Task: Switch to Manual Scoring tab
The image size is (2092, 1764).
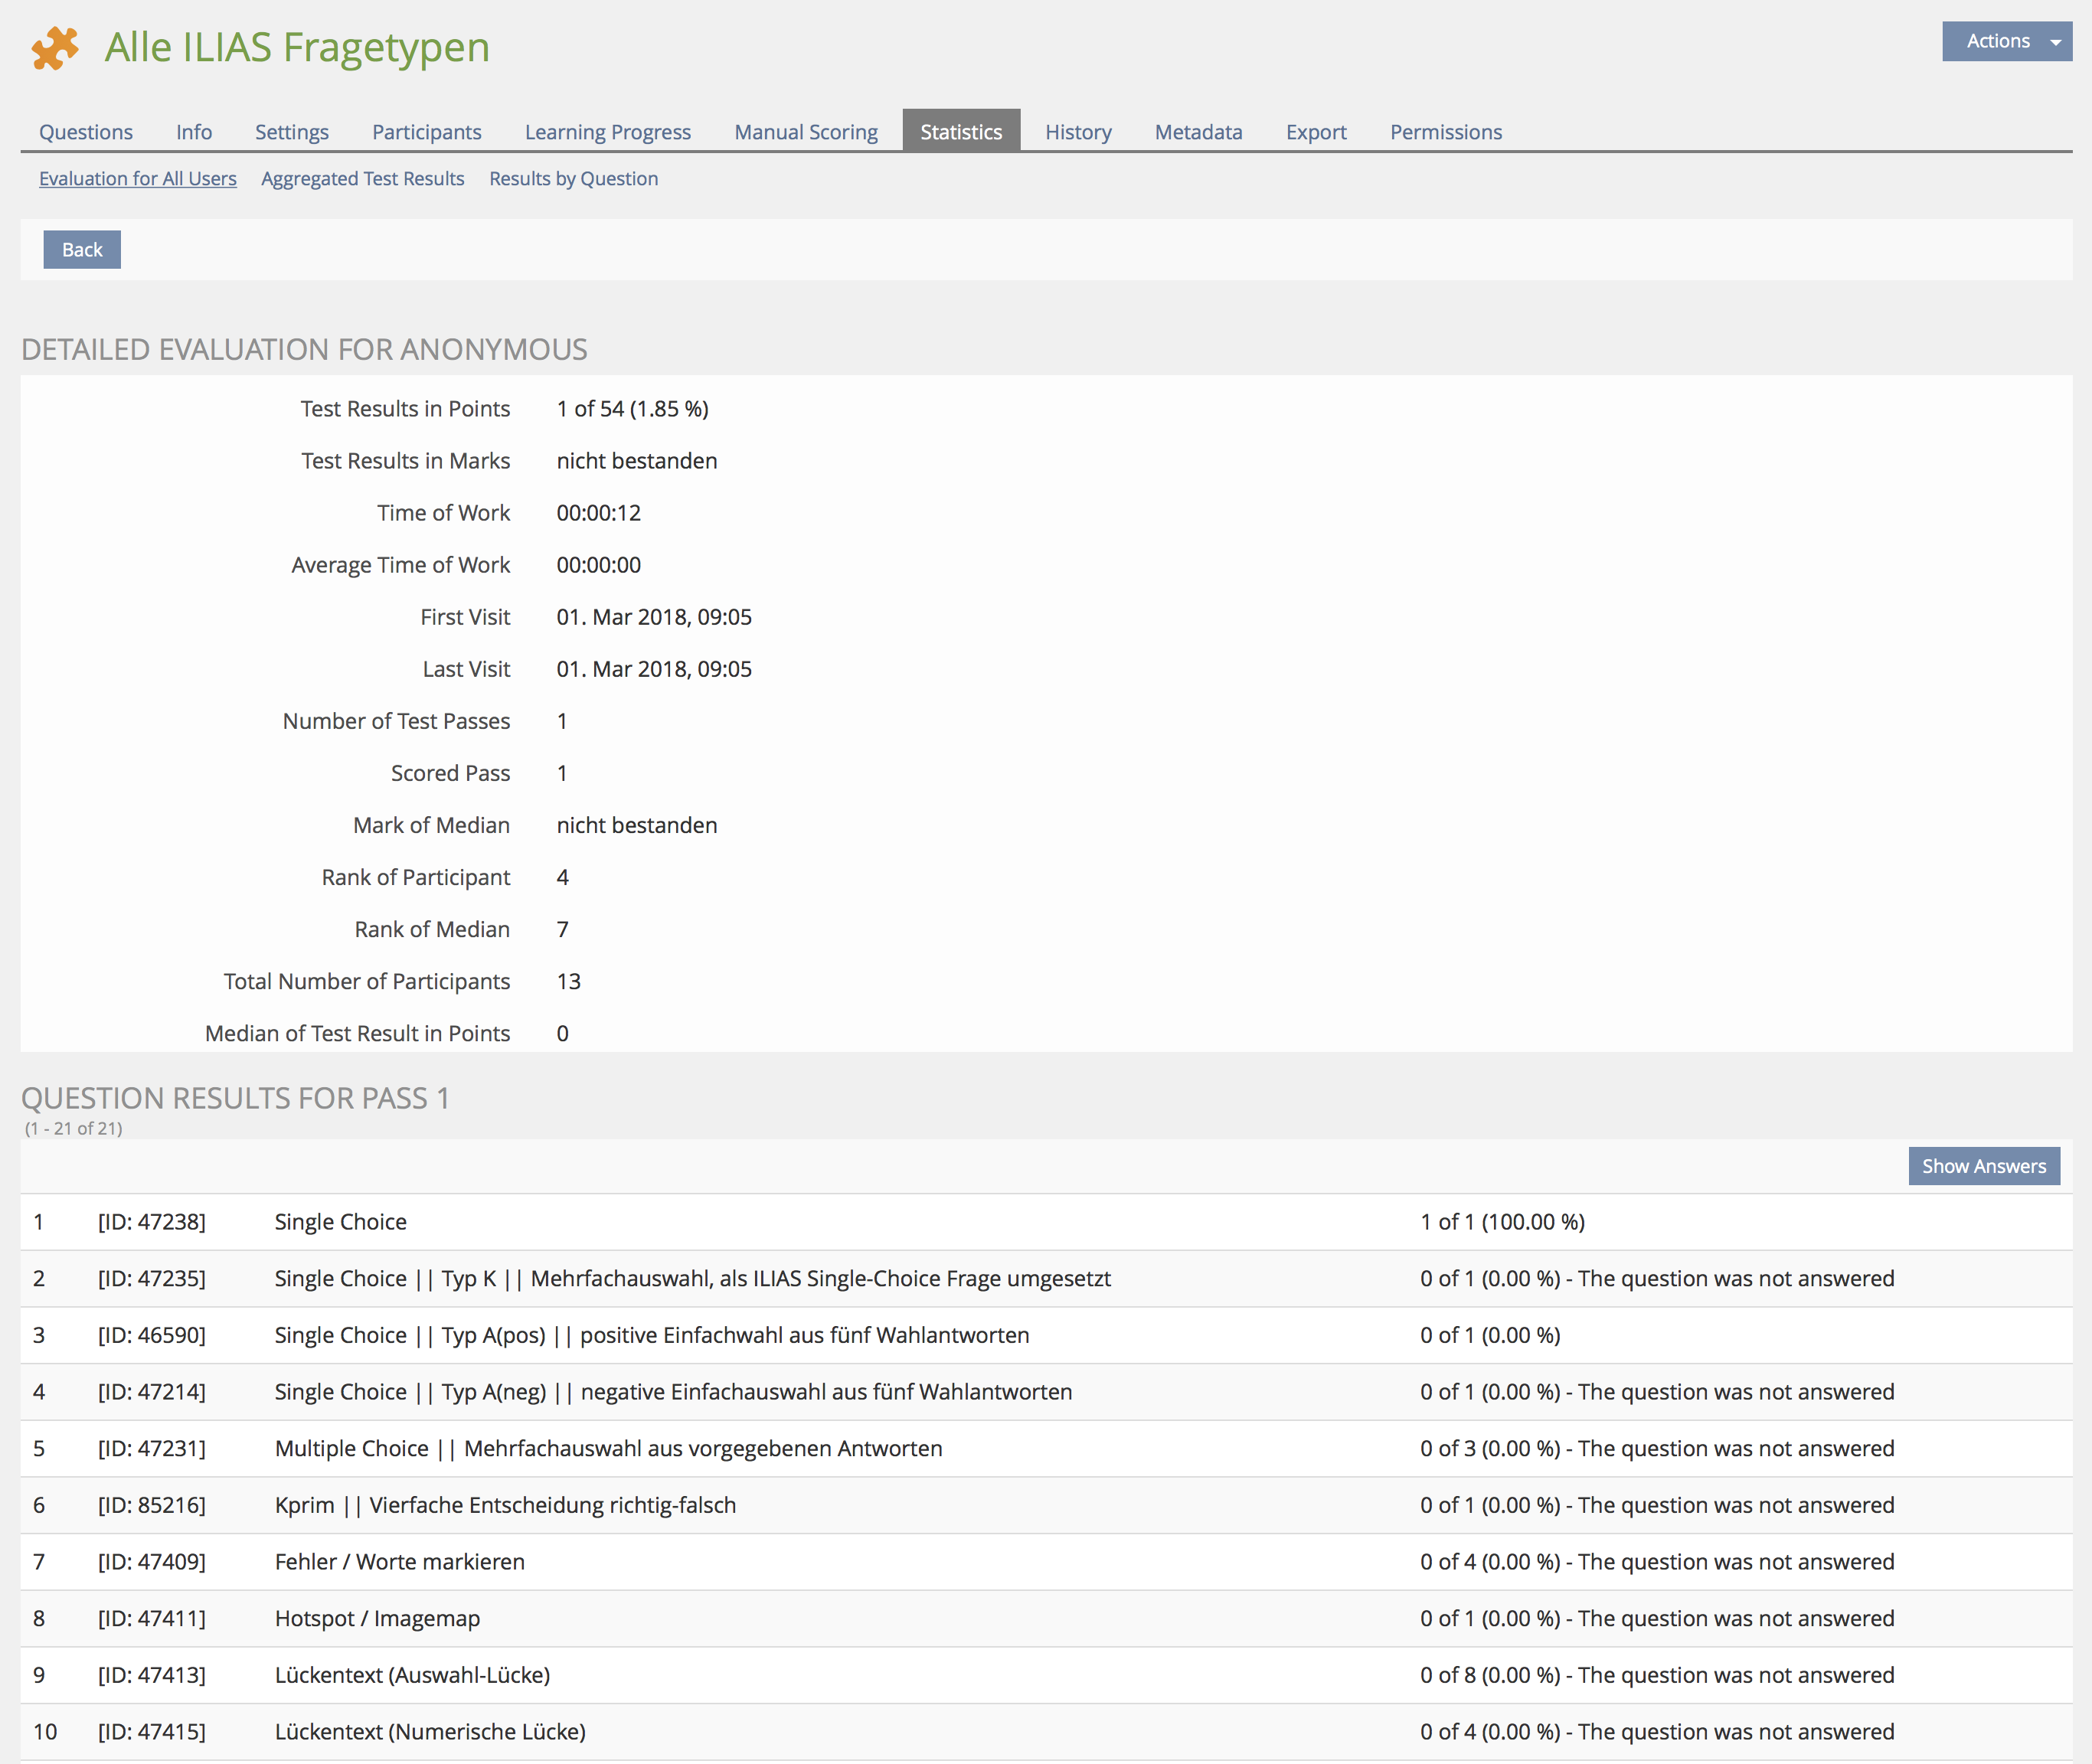Action: coord(805,132)
